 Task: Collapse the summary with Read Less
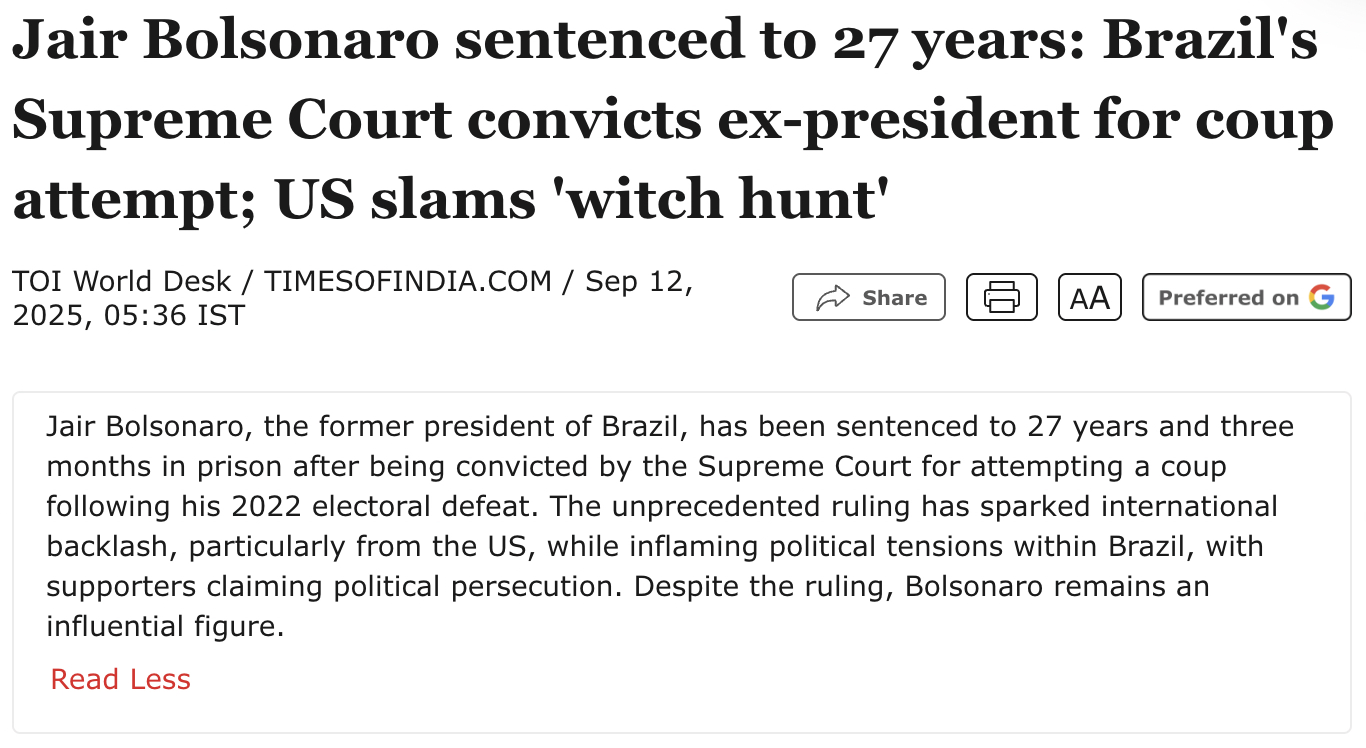point(121,680)
